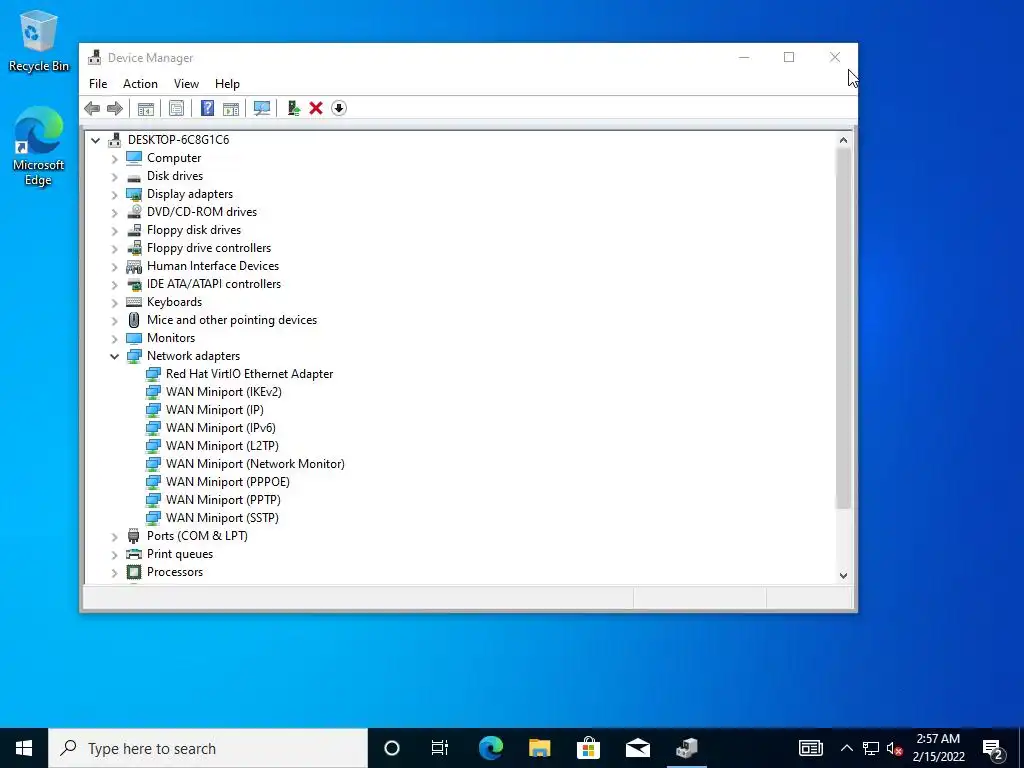Click the taskbar clock and date
Image resolution: width=1024 pixels, height=768 pixels.
[x=938, y=748]
